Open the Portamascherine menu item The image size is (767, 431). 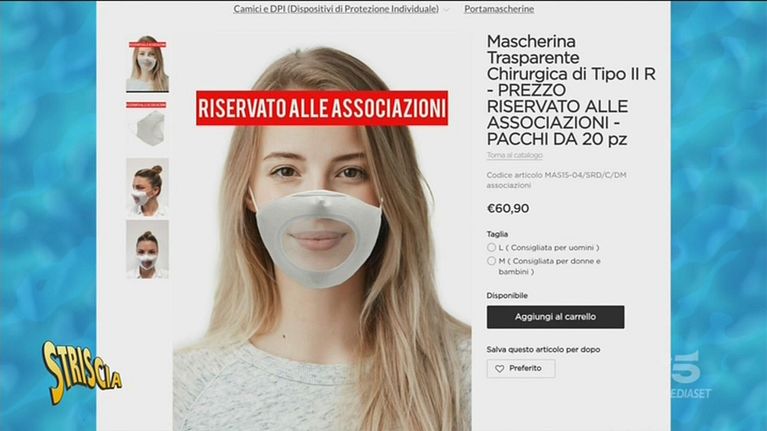pos(499,9)
